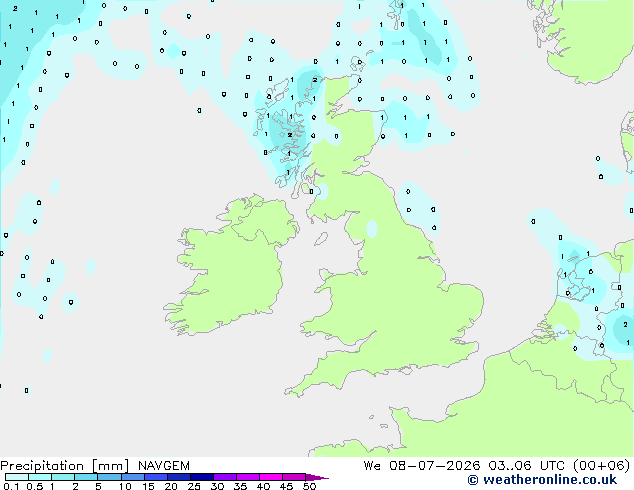
Task: Choose the magenta swatch between 40 and 45
Action: 271,477
